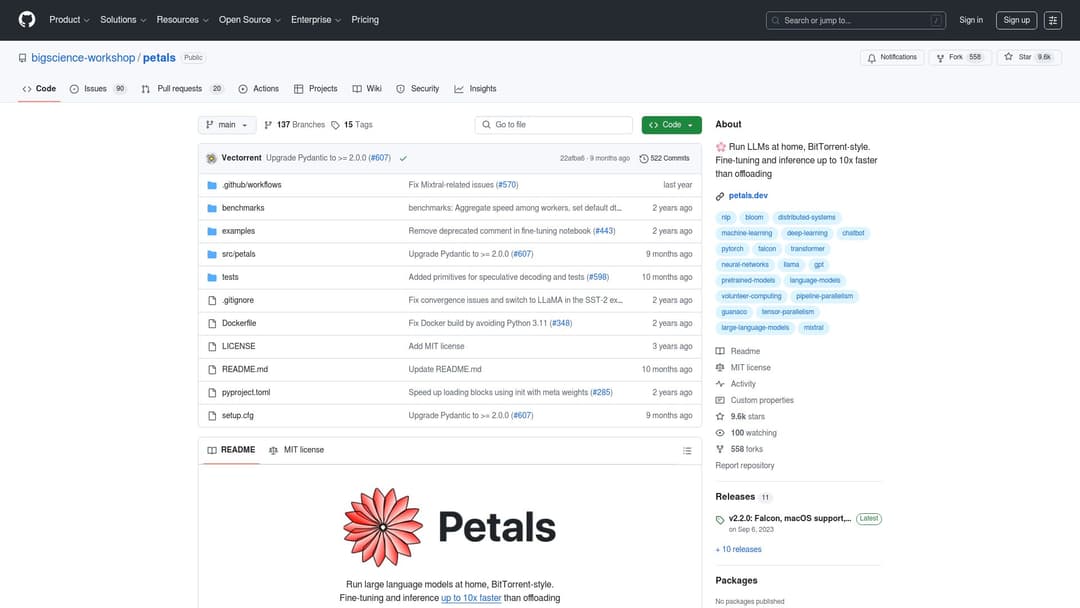The width and height of the screenshot is (1080, 608).
Task: Open the command palette icon in header
Action: 1052,21
